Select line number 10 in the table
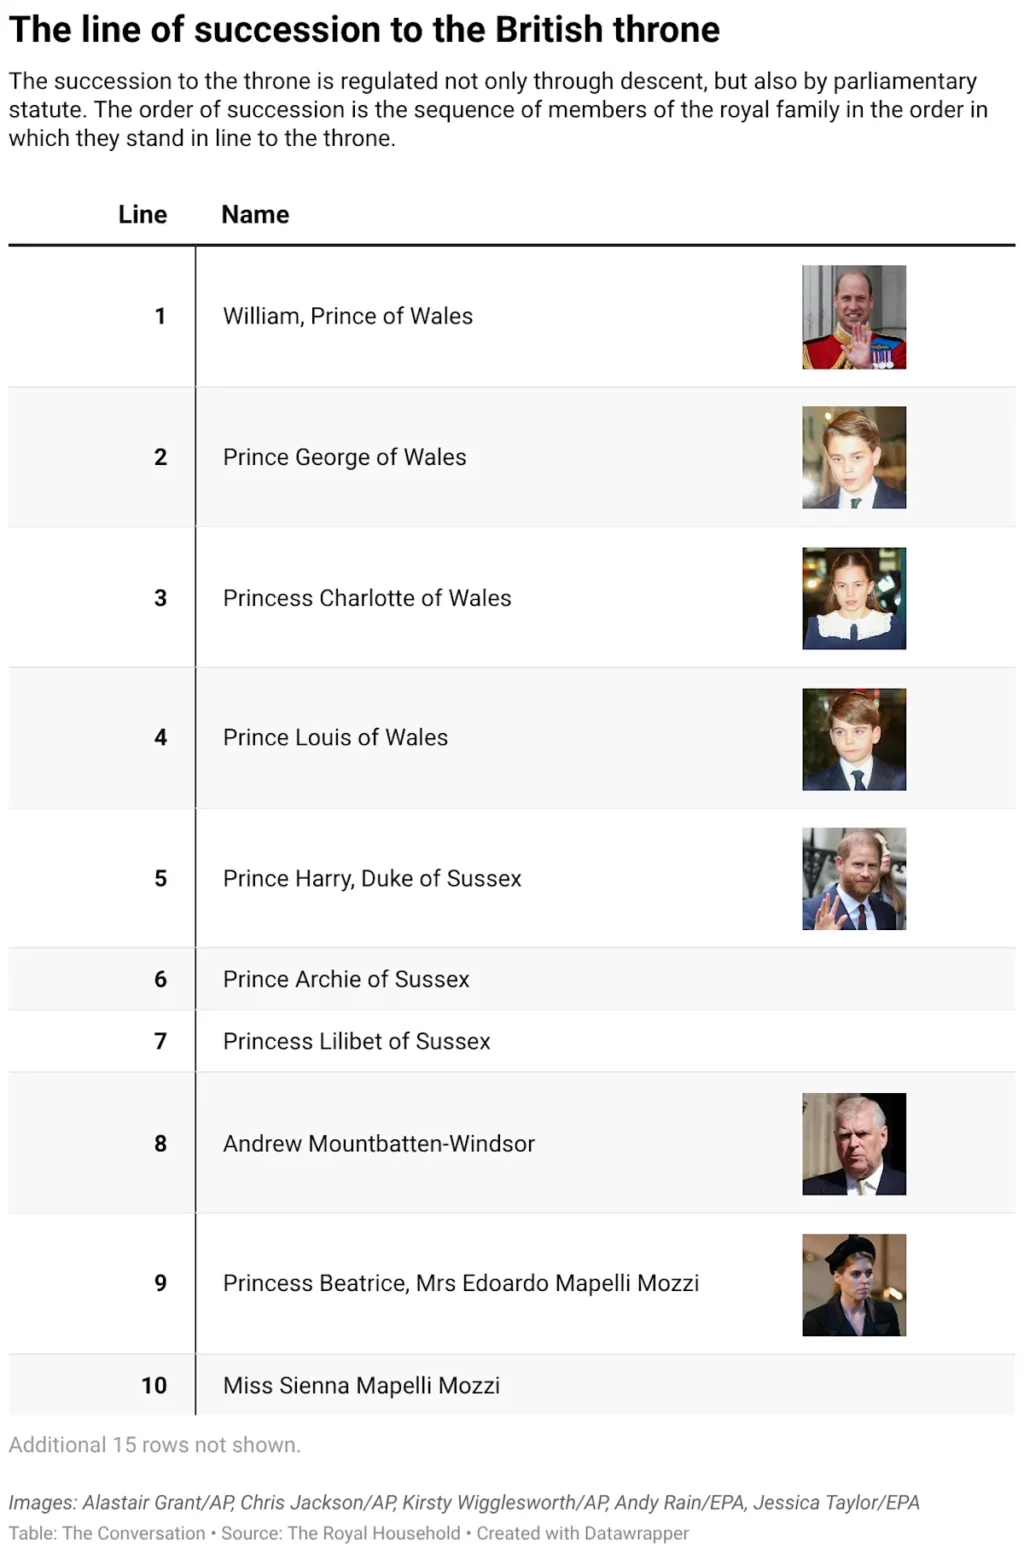The height and width of the screenshot is (1553, 1024). (x=154, y=1385)
